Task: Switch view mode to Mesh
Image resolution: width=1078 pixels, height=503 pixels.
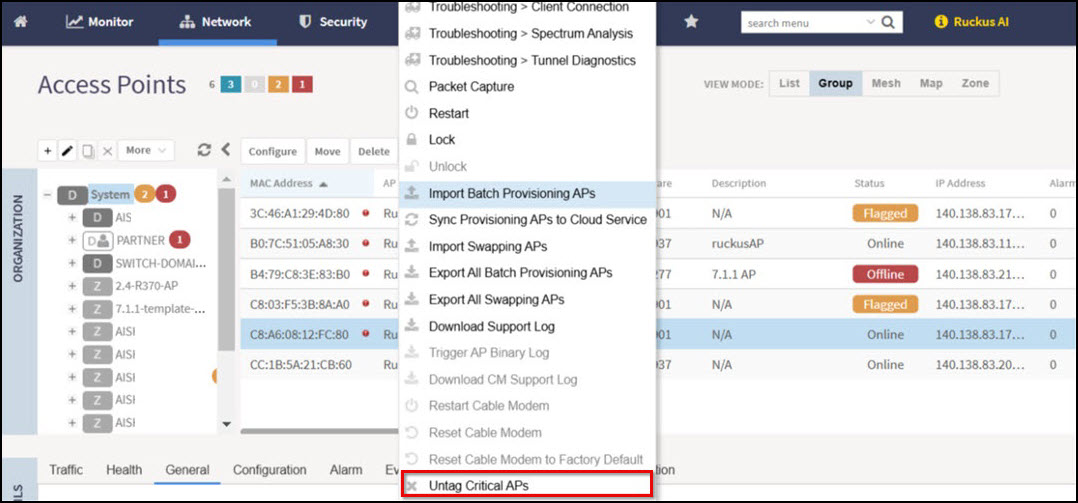Action: [886, 83]
